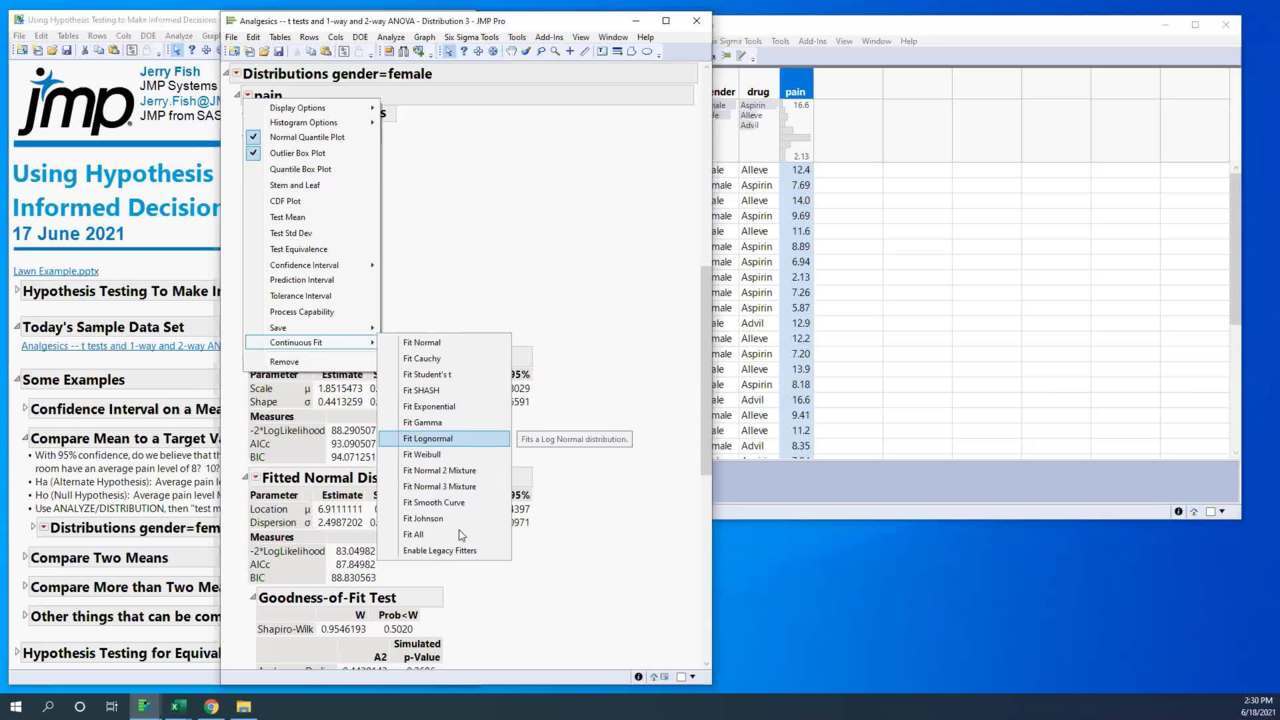This screenshot has height=720, width=1280.
Task: Select the Help question mark tool
Action: (x=463, y=51)
